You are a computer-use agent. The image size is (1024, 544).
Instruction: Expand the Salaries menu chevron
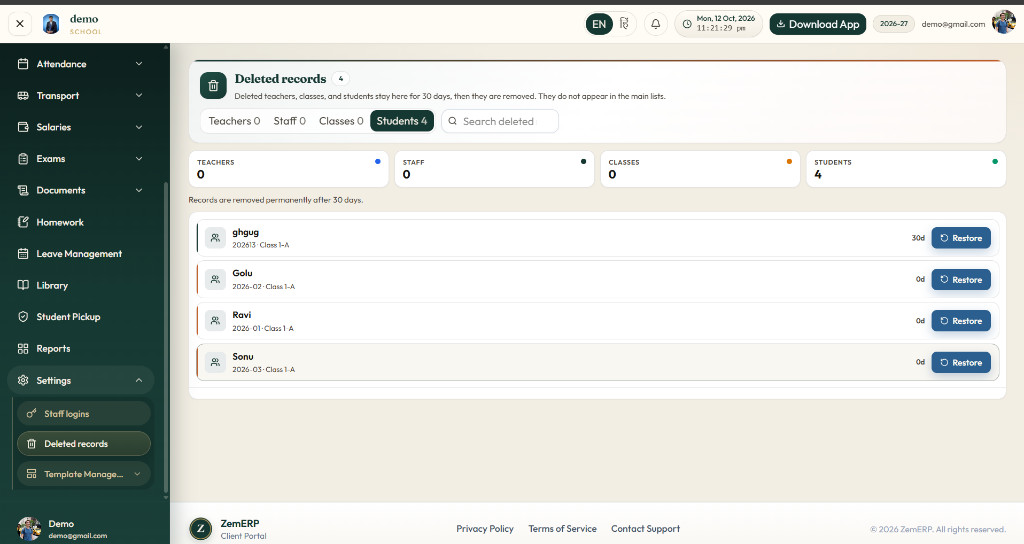click(x=138, y=127)
